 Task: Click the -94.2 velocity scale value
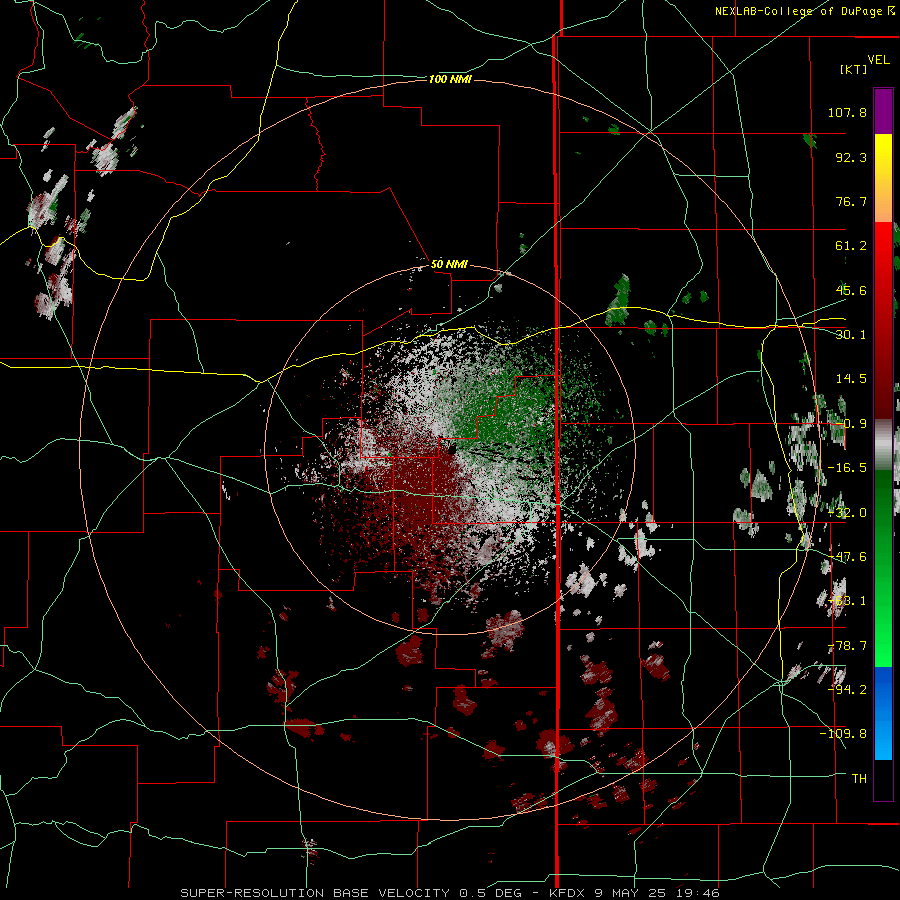tap(847, 689)
